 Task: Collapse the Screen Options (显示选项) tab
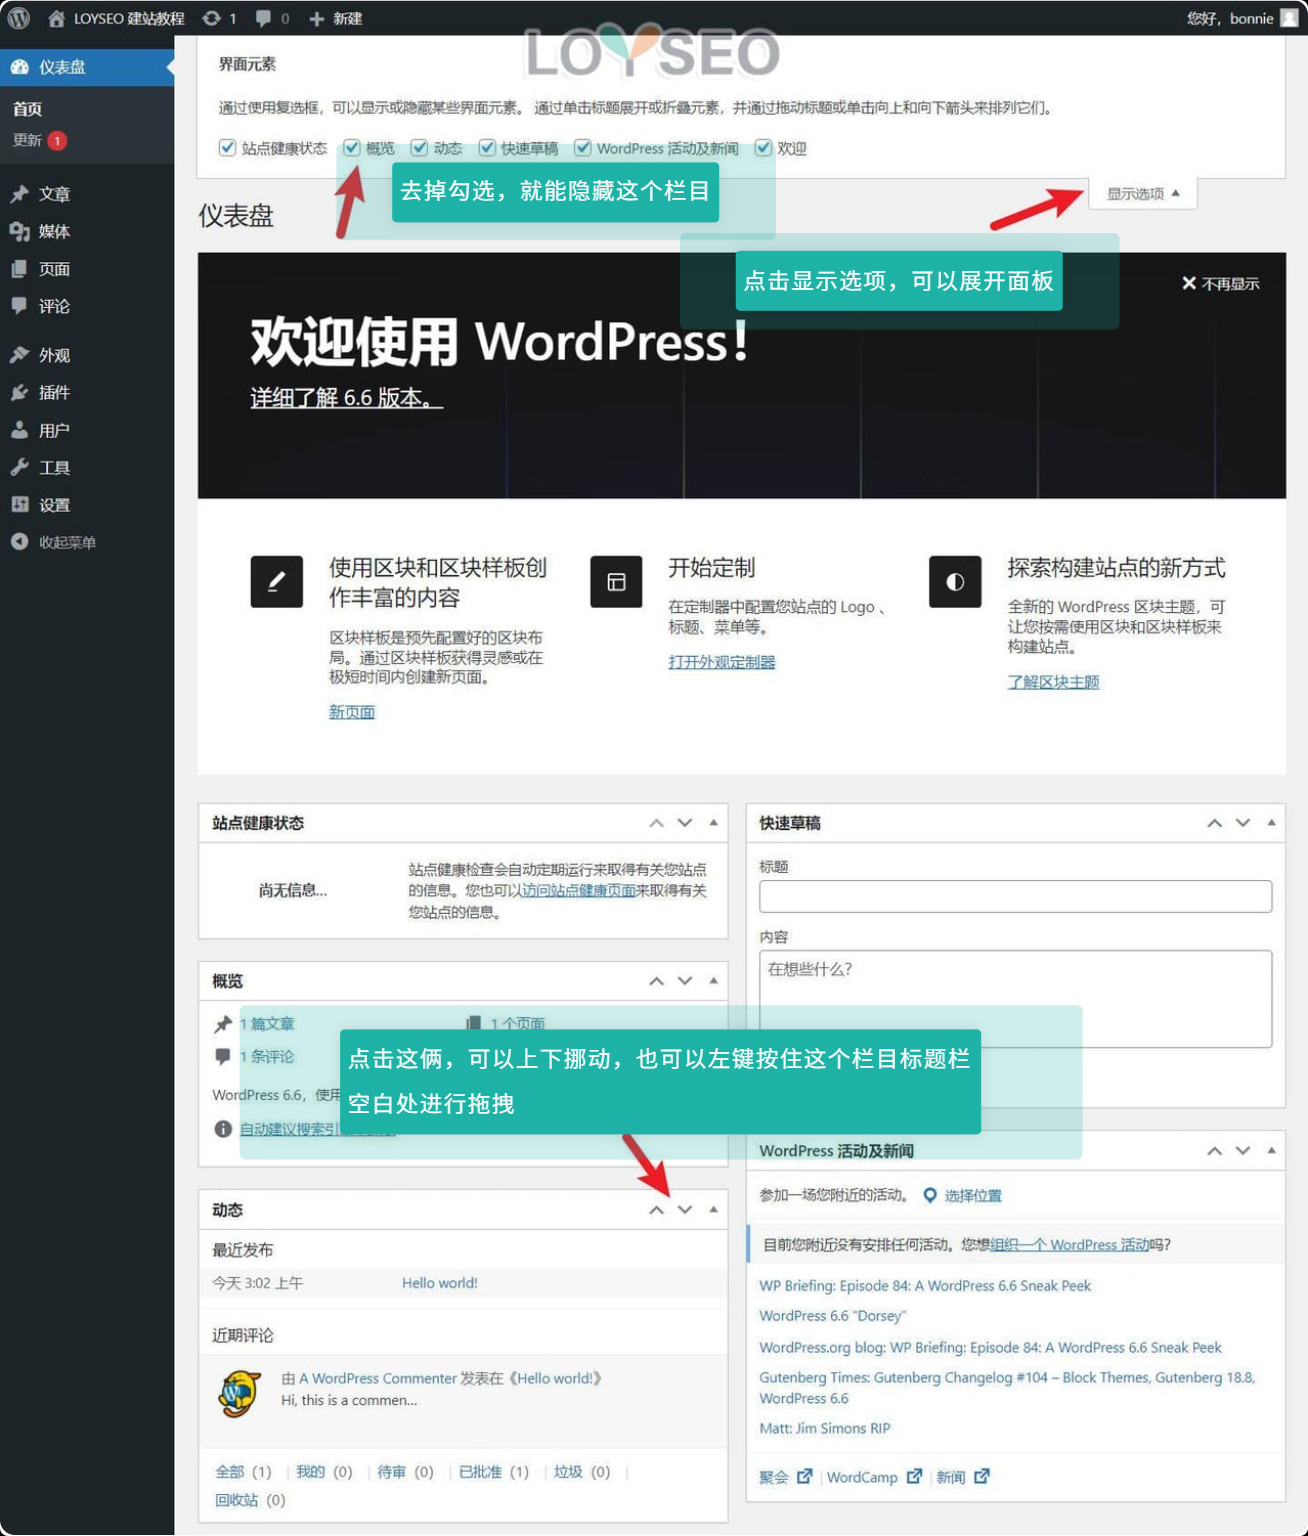pyautogui.click(x=1142, y=194)
